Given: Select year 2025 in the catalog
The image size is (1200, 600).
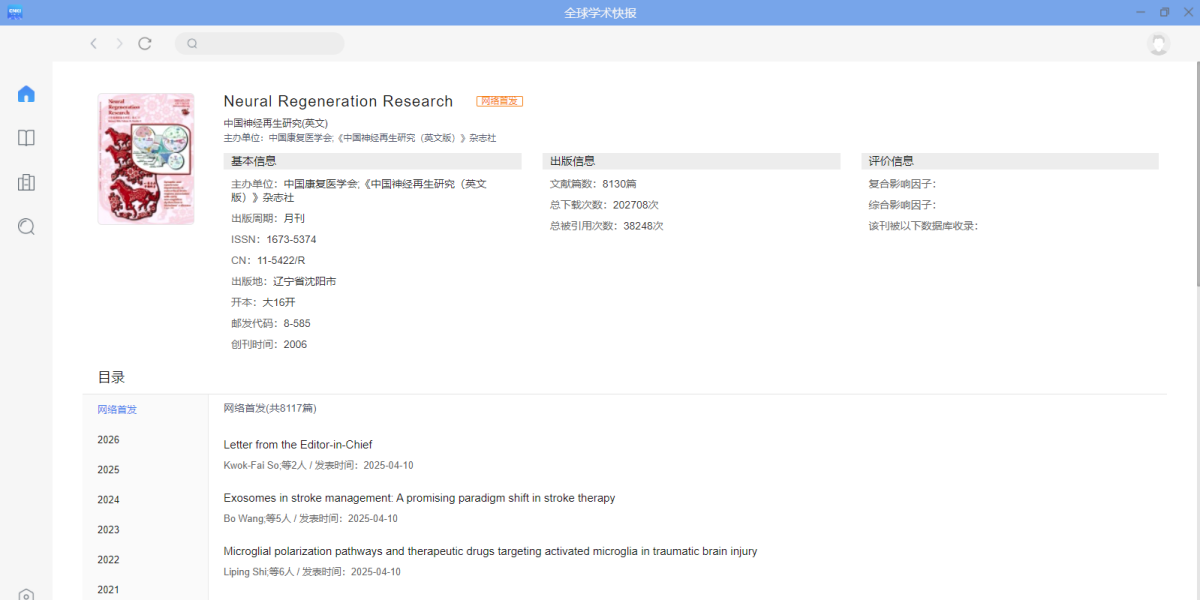Looking at the screenshot, I should pyautogui.click(x=108, y=470).
